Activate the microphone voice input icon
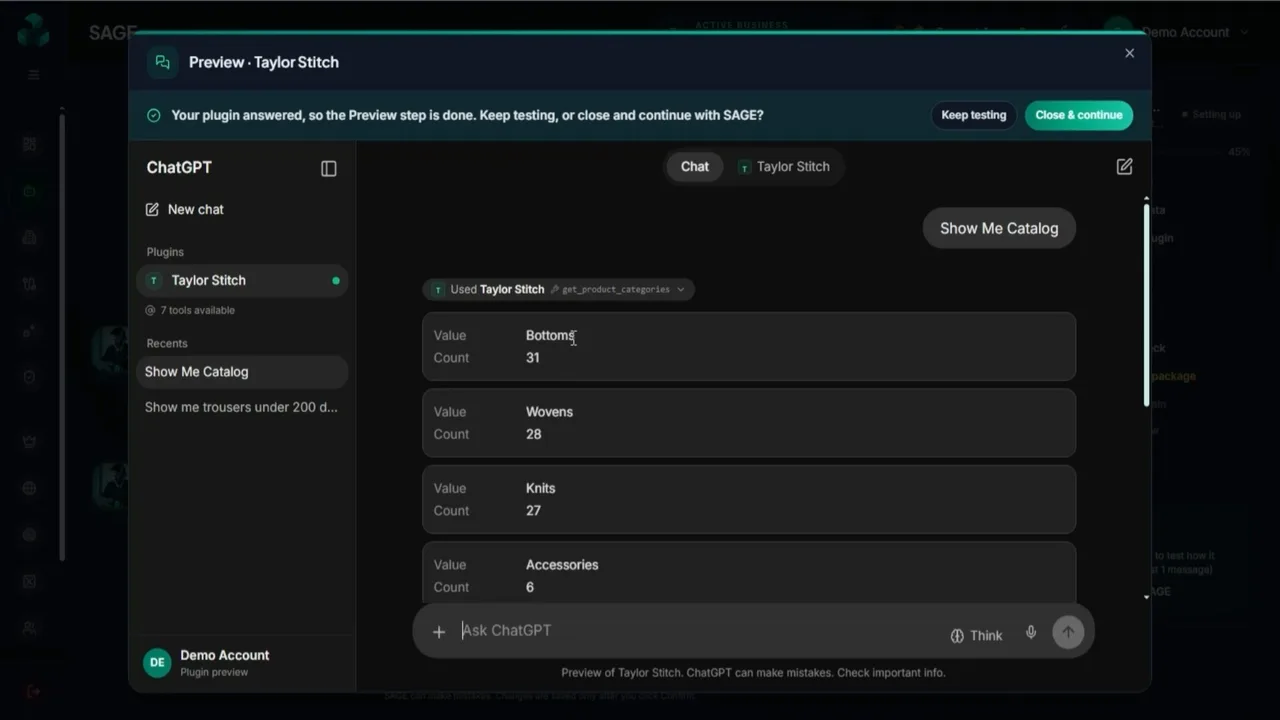This screenshot has height=720, width=1280. click(x=1031, y=632)
